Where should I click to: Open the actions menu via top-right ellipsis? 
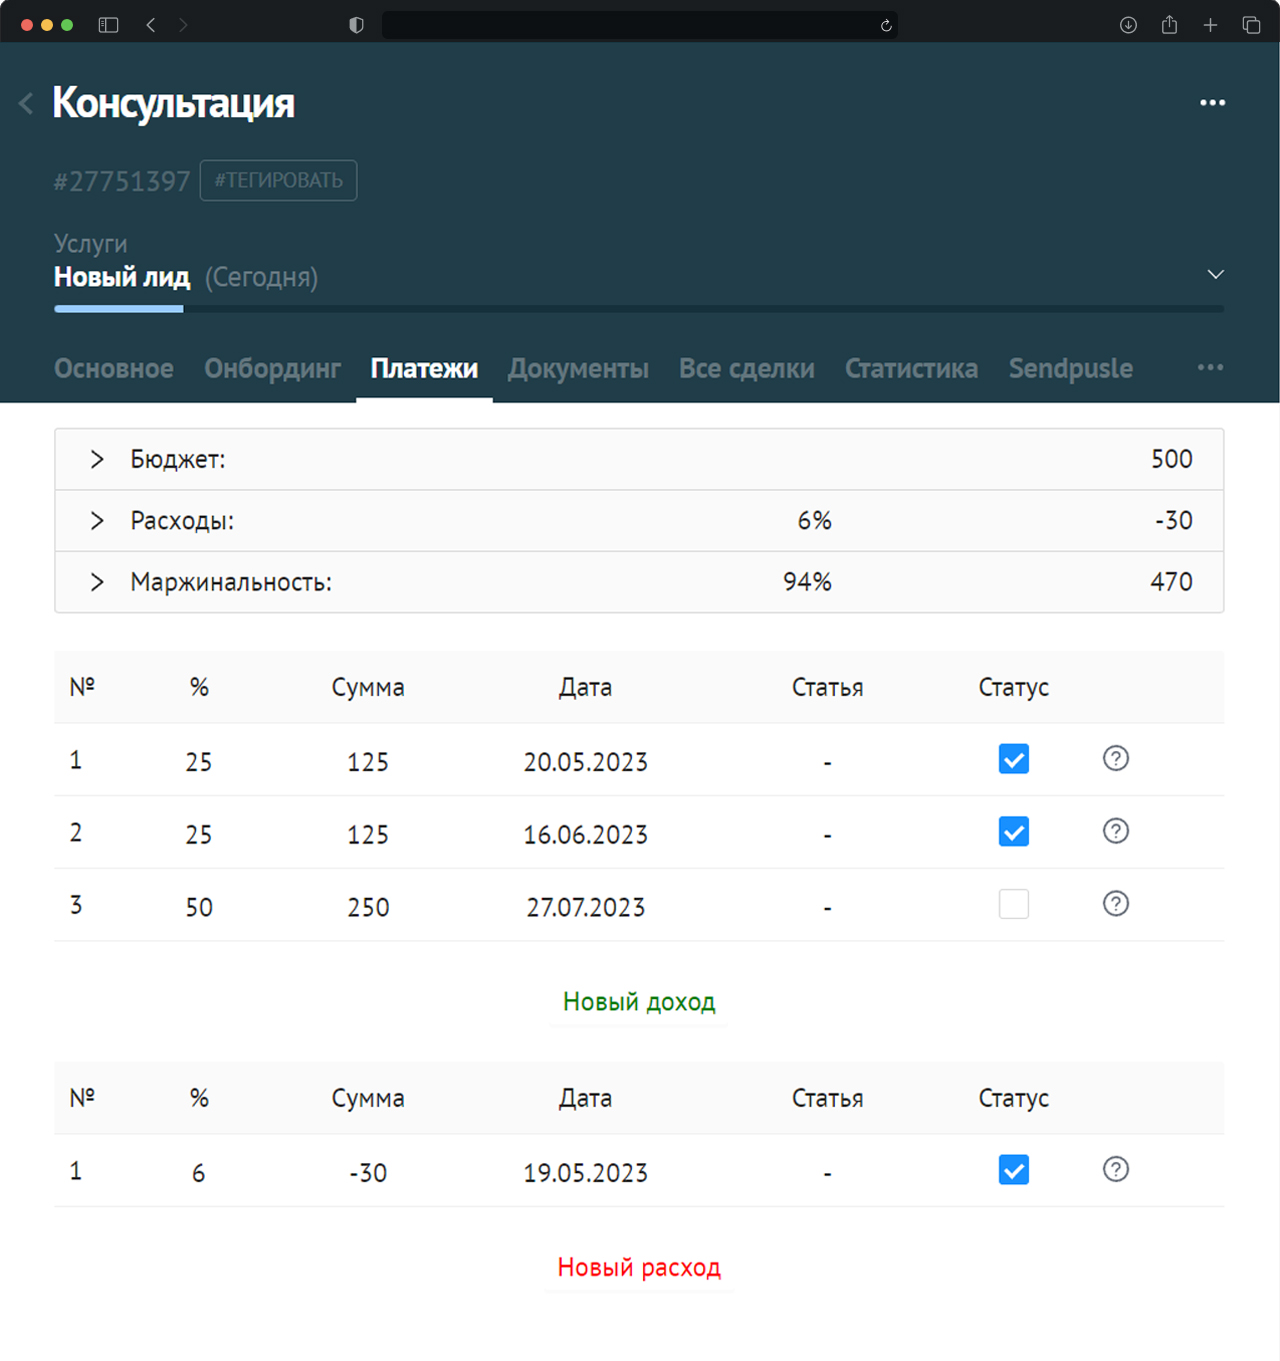coord(1213,102)
